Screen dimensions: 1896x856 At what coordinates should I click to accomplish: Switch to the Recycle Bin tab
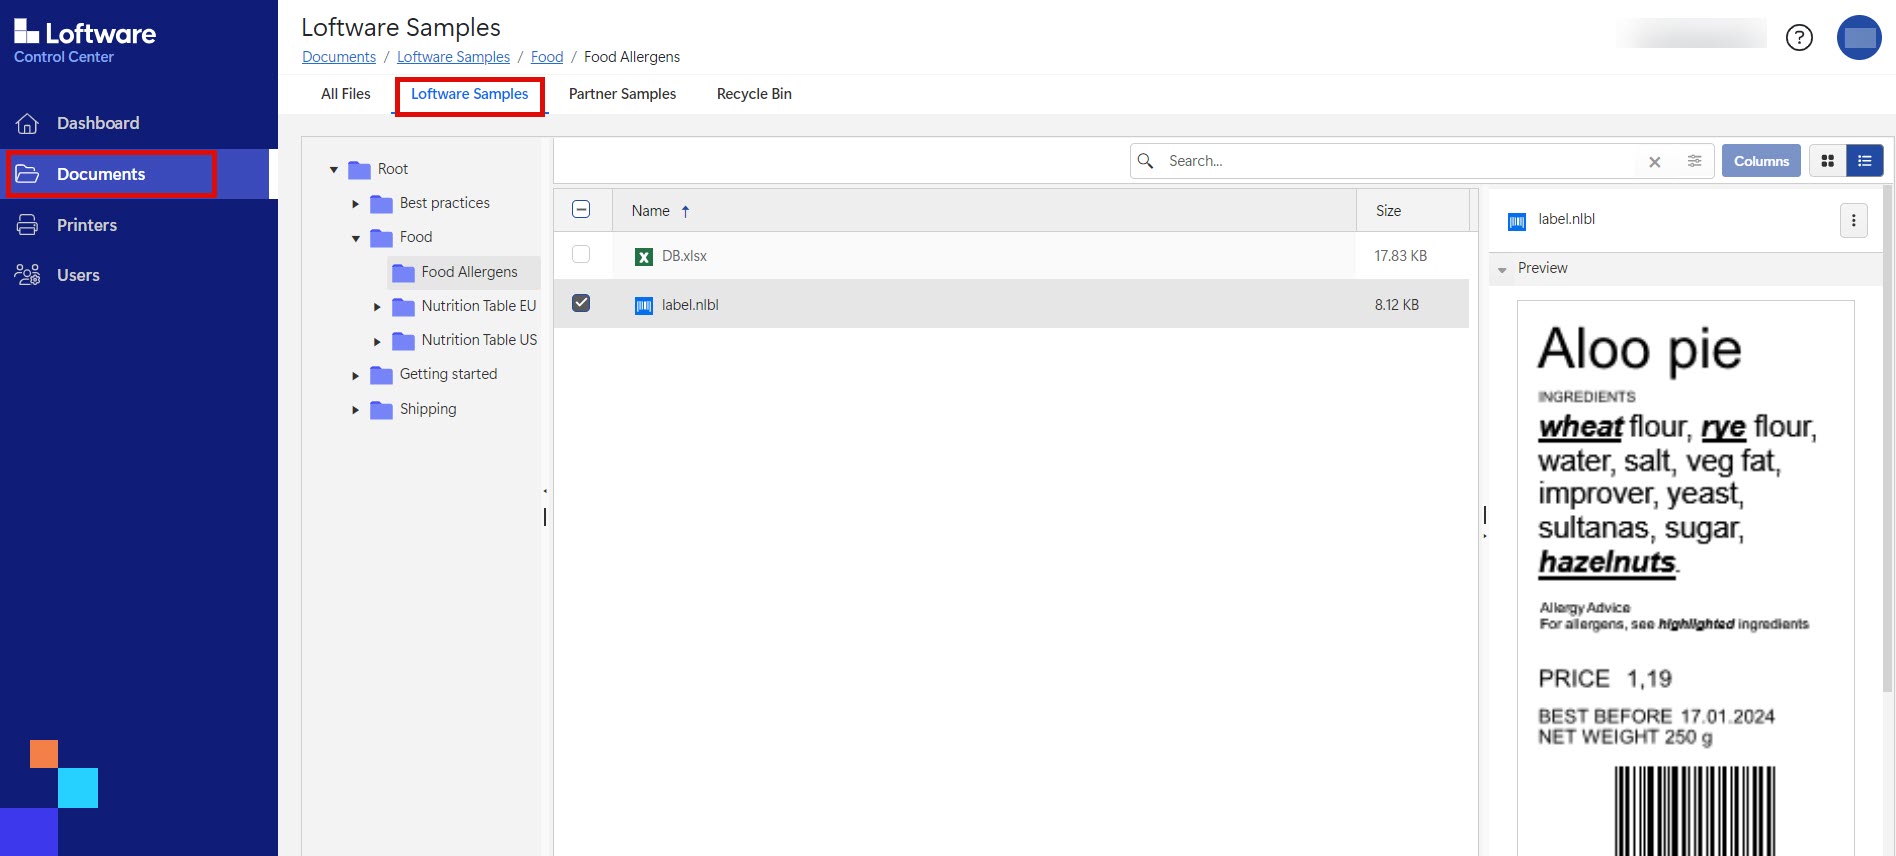click(753, 94)
